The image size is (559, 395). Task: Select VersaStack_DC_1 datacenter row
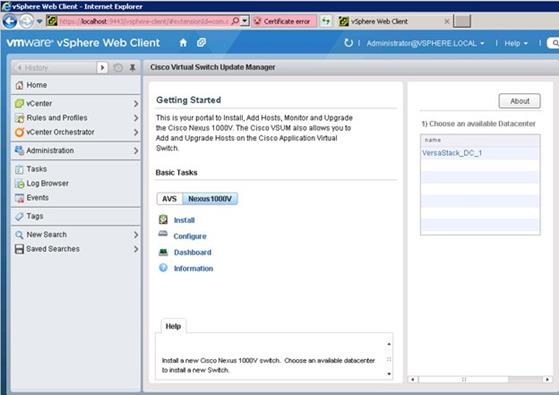pos(480,153)
